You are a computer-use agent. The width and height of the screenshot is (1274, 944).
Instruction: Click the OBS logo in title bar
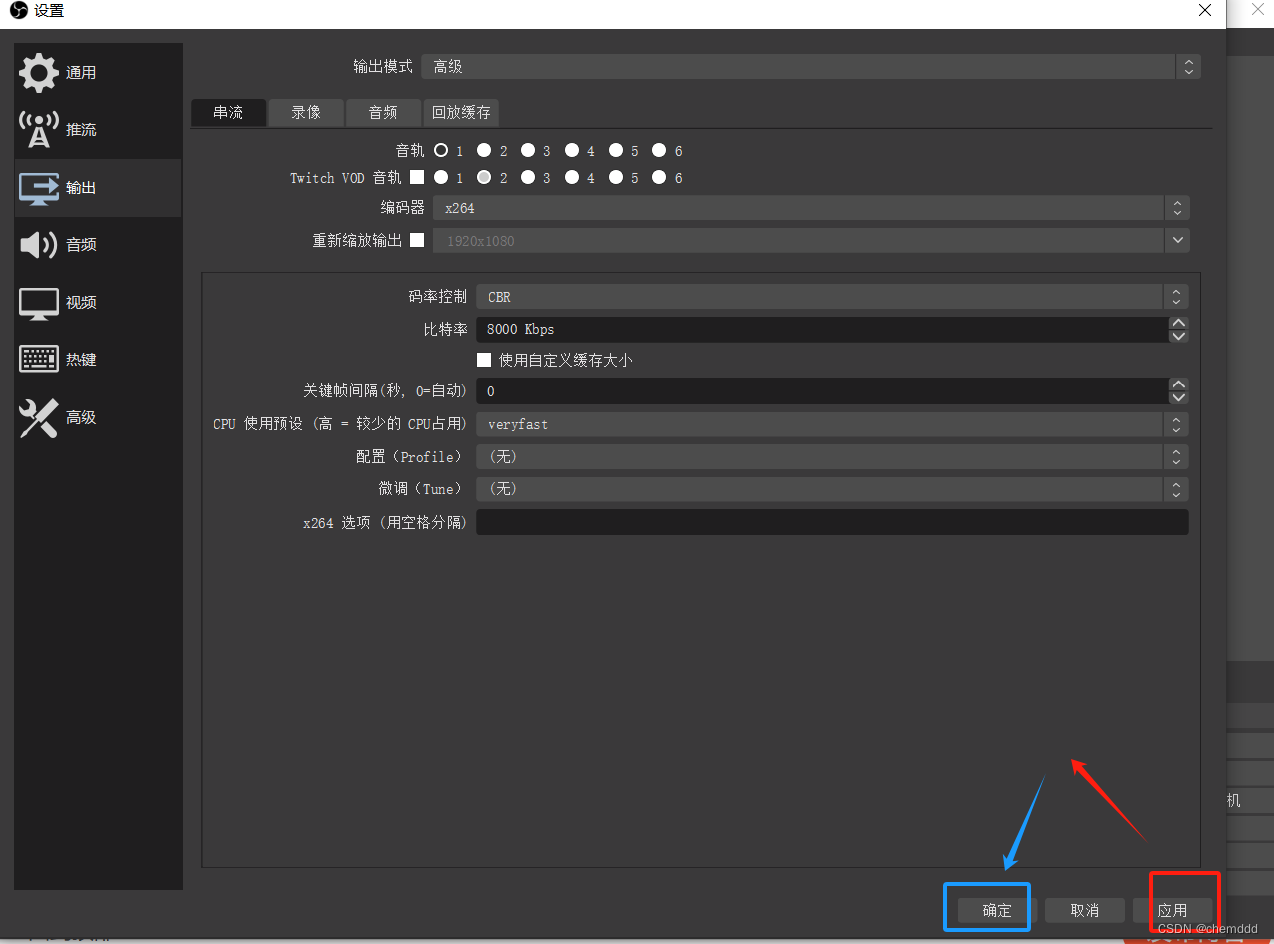[x=18, y=10]
